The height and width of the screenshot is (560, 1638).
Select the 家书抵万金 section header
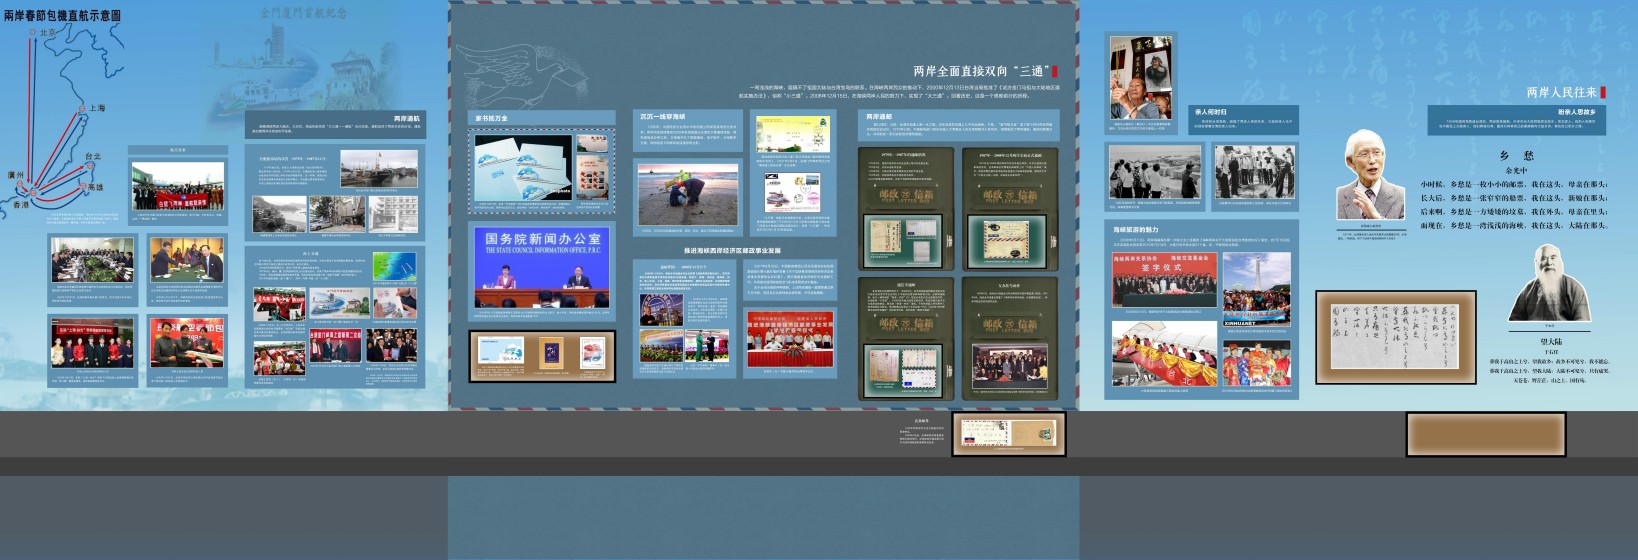491,118
